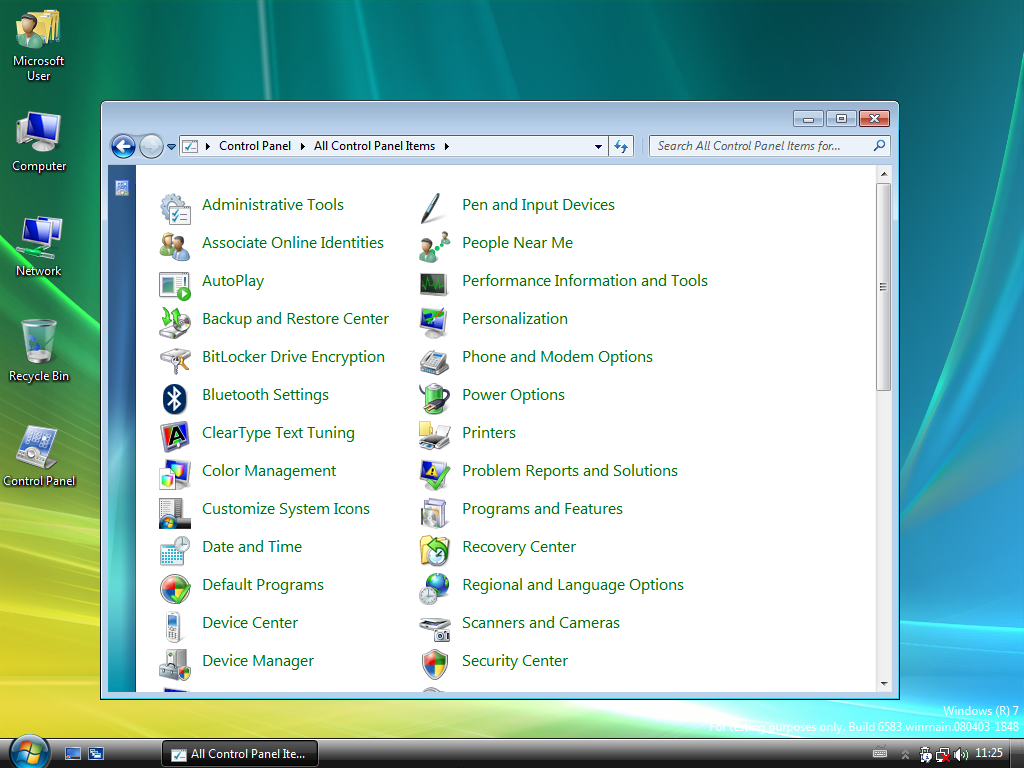
Task: Open the Personalization monitor icon
Action: click(x=435, y=322)
